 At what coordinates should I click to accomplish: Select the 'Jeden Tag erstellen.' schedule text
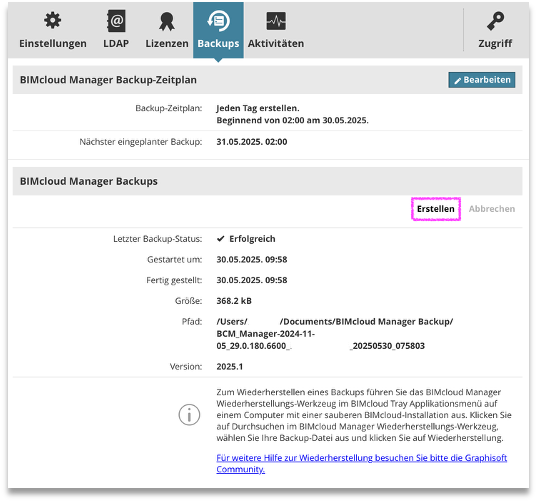click(258, 108)
